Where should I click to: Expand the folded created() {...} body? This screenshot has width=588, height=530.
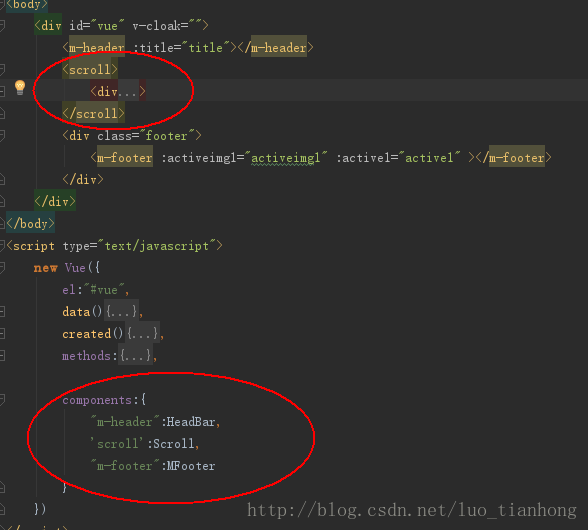pyautogui.click(x=142, y=334)
